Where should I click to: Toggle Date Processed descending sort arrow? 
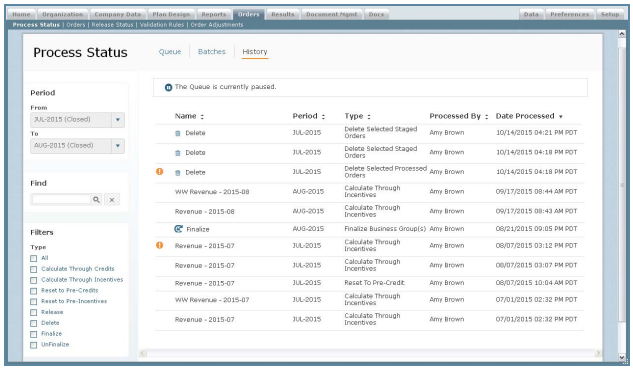tap(561, 117)
